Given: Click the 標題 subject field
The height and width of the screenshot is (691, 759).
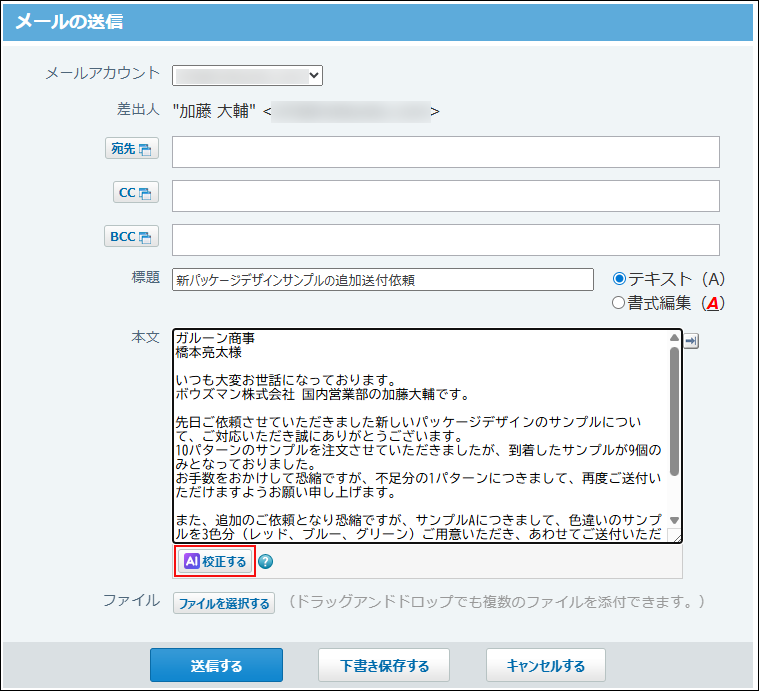Looking at the screenshot, I should (383, 280).
